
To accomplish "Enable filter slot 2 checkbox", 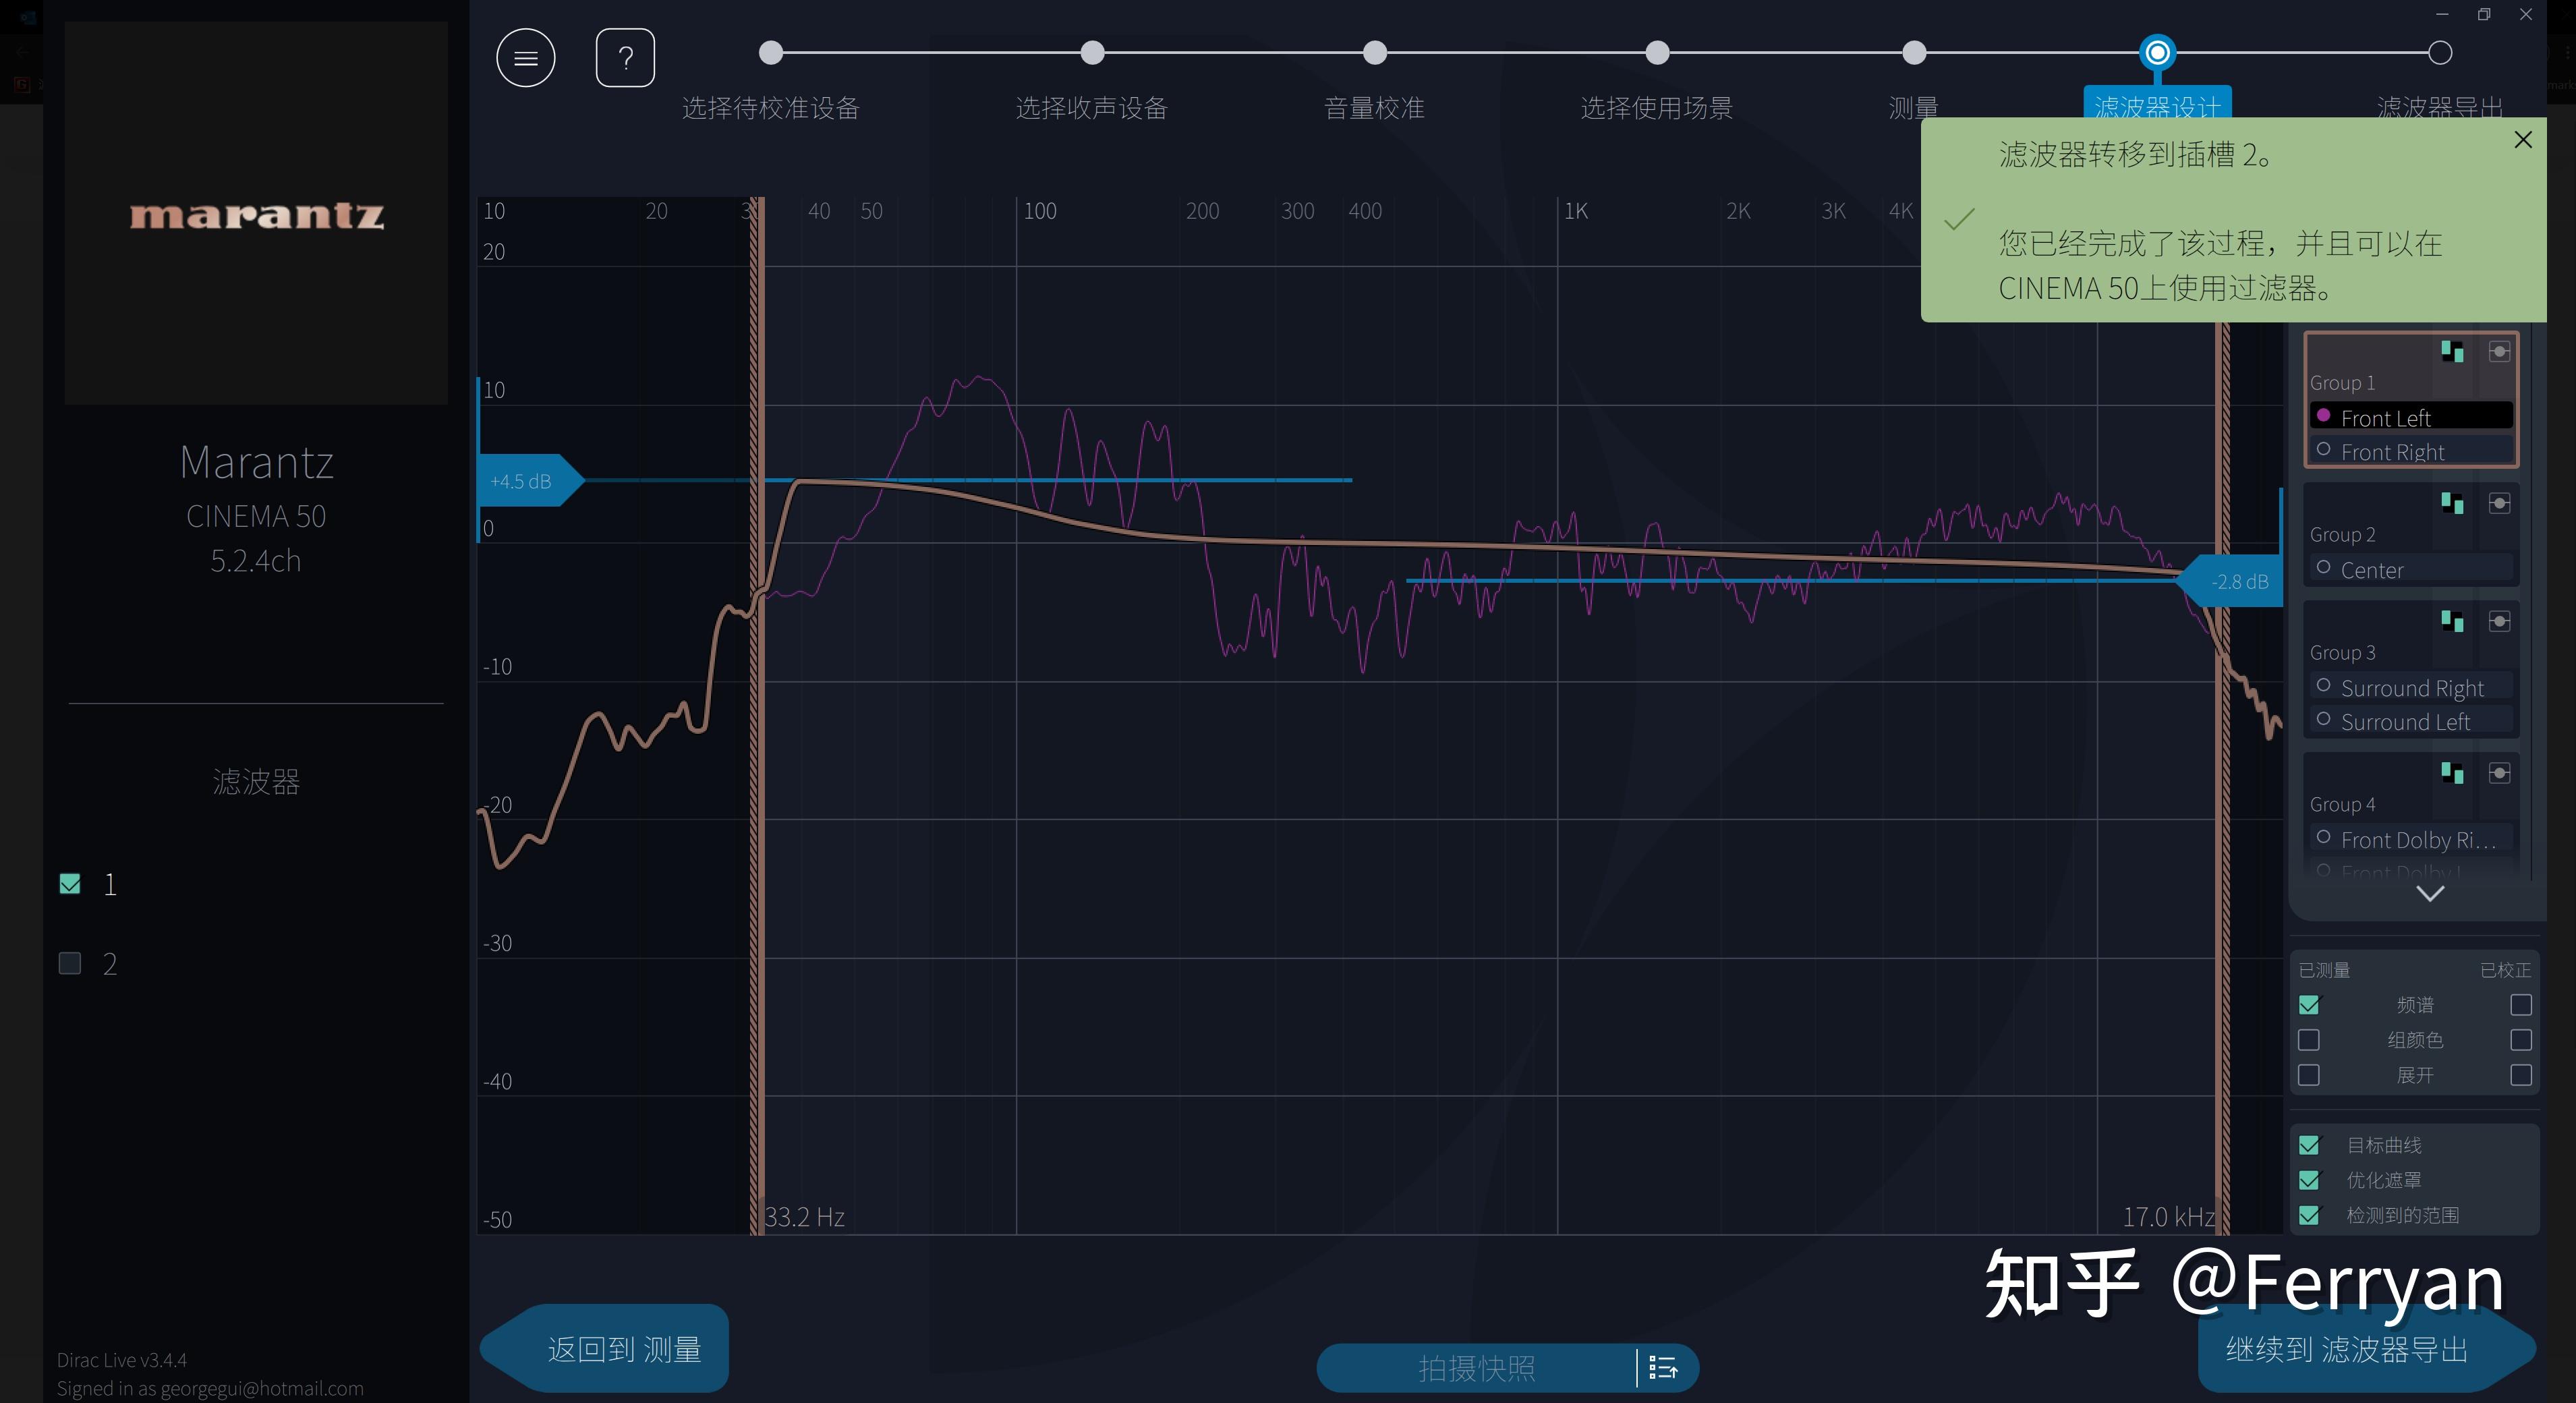I will [70, 963].
